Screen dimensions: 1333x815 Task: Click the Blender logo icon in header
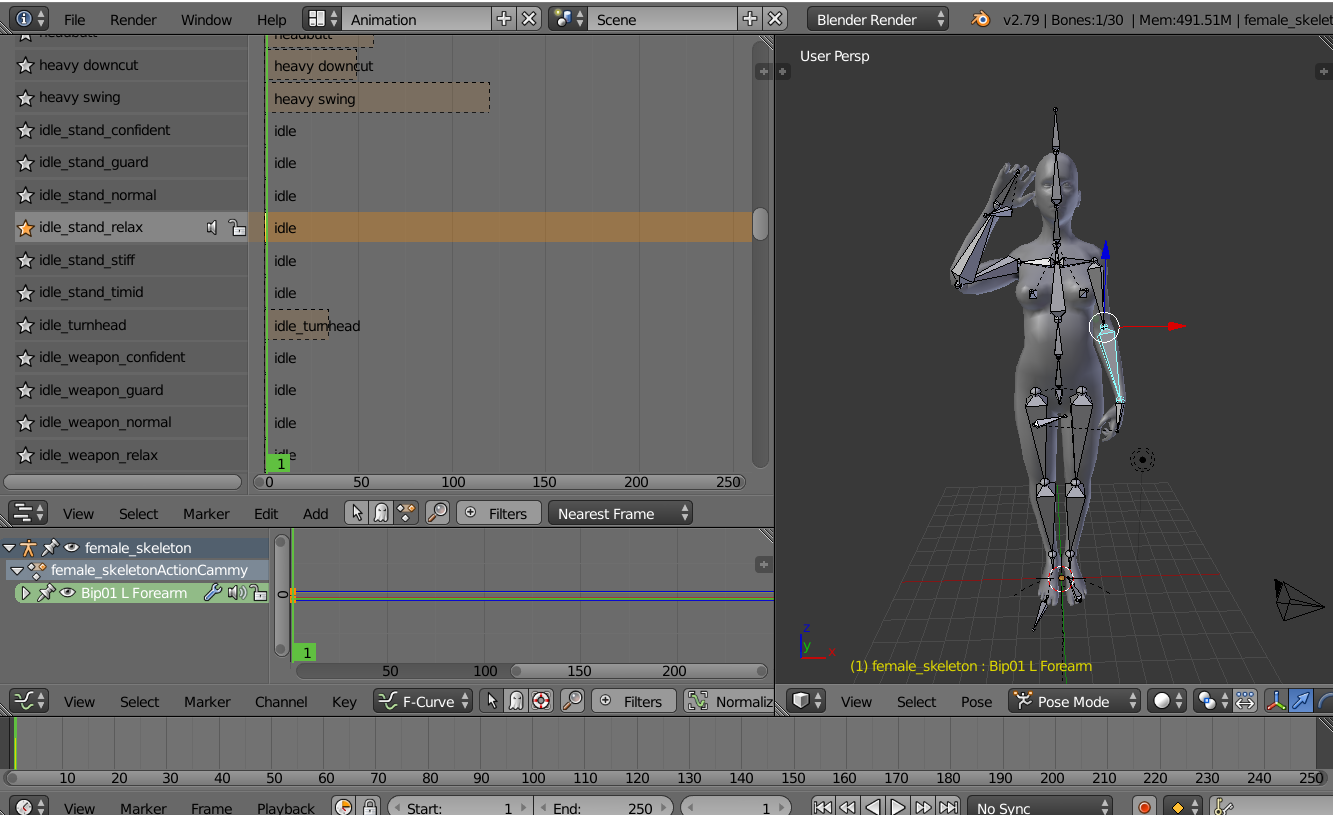981,19
